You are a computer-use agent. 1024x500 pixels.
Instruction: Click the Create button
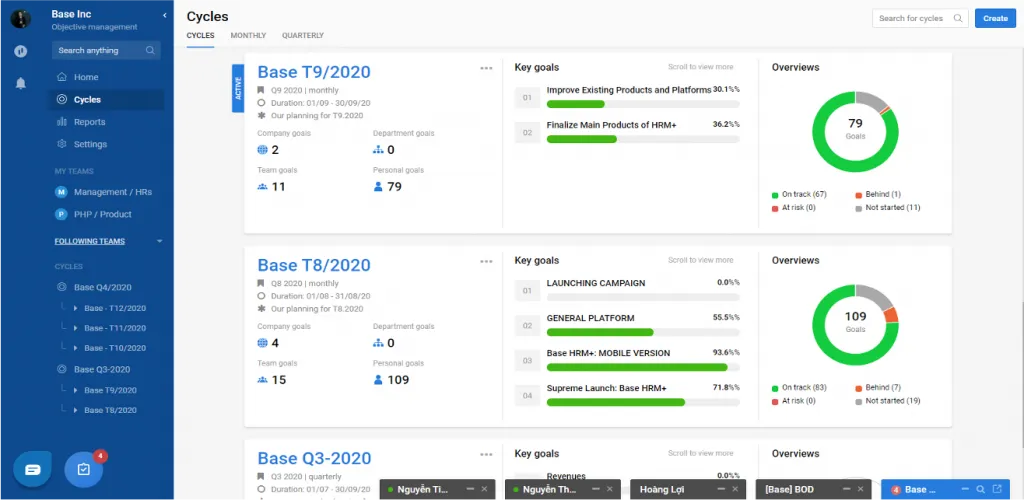tap(995, 18)
